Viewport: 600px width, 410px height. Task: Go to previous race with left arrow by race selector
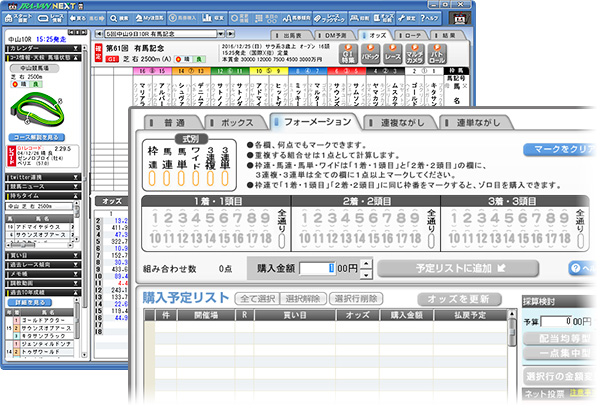coord(99,34)
